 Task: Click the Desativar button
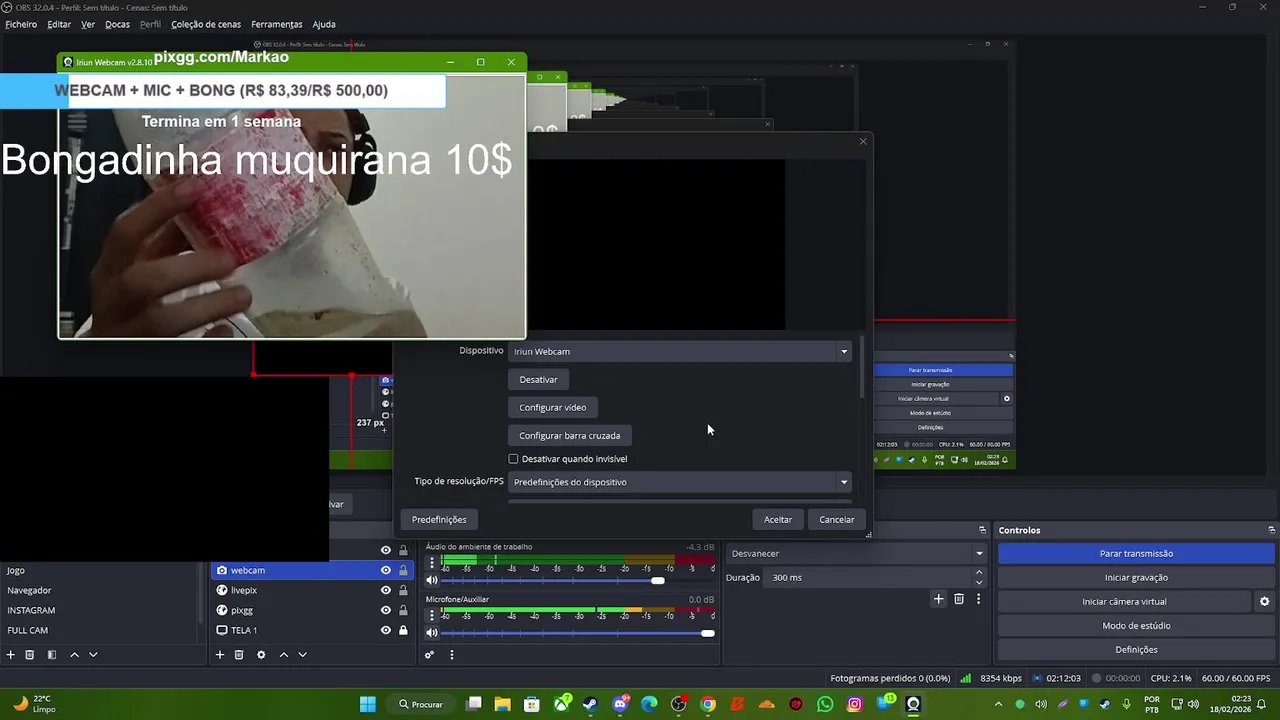pyautogui.click(x=538, y=379)
